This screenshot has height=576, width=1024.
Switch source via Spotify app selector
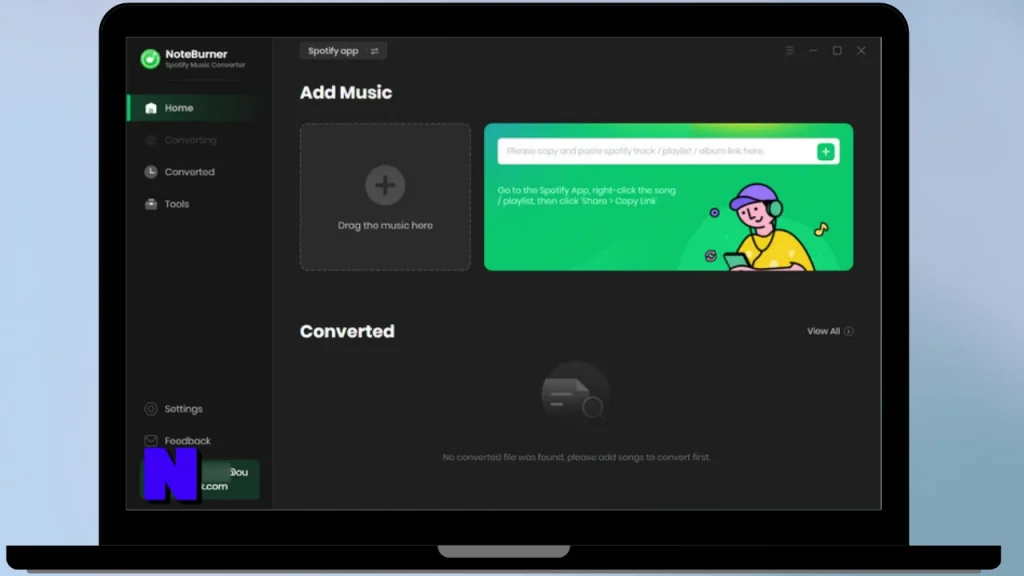click(344, 51)
